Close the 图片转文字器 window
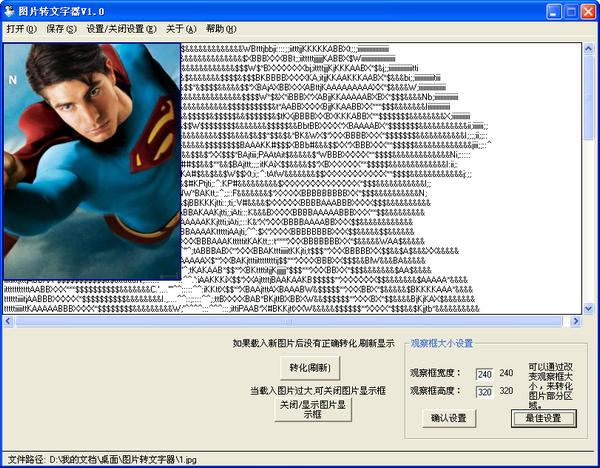The image size is (600, 468). [x=589, y=11]
